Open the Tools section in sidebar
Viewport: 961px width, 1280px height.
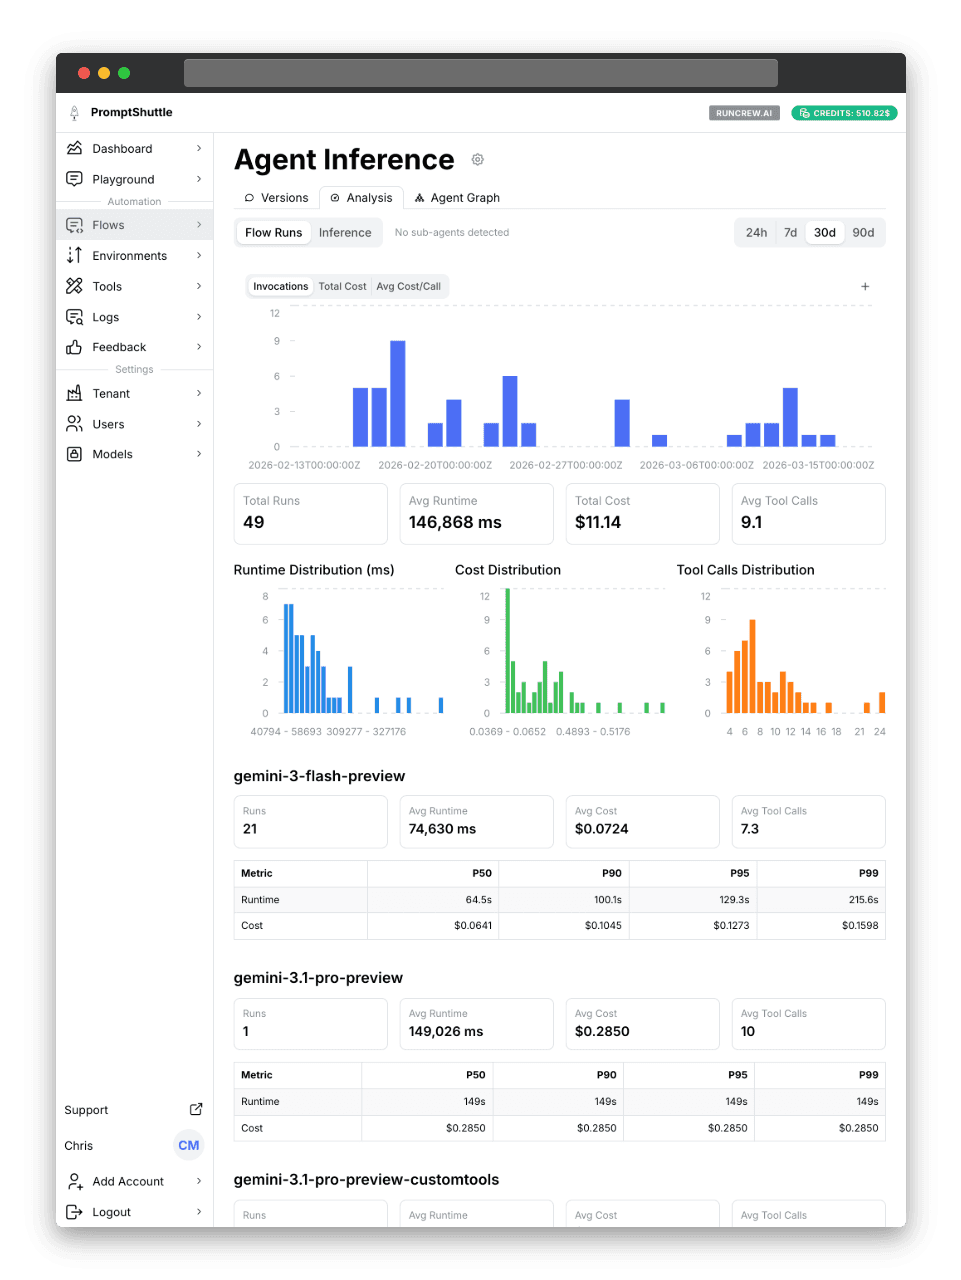click(107, 286)
